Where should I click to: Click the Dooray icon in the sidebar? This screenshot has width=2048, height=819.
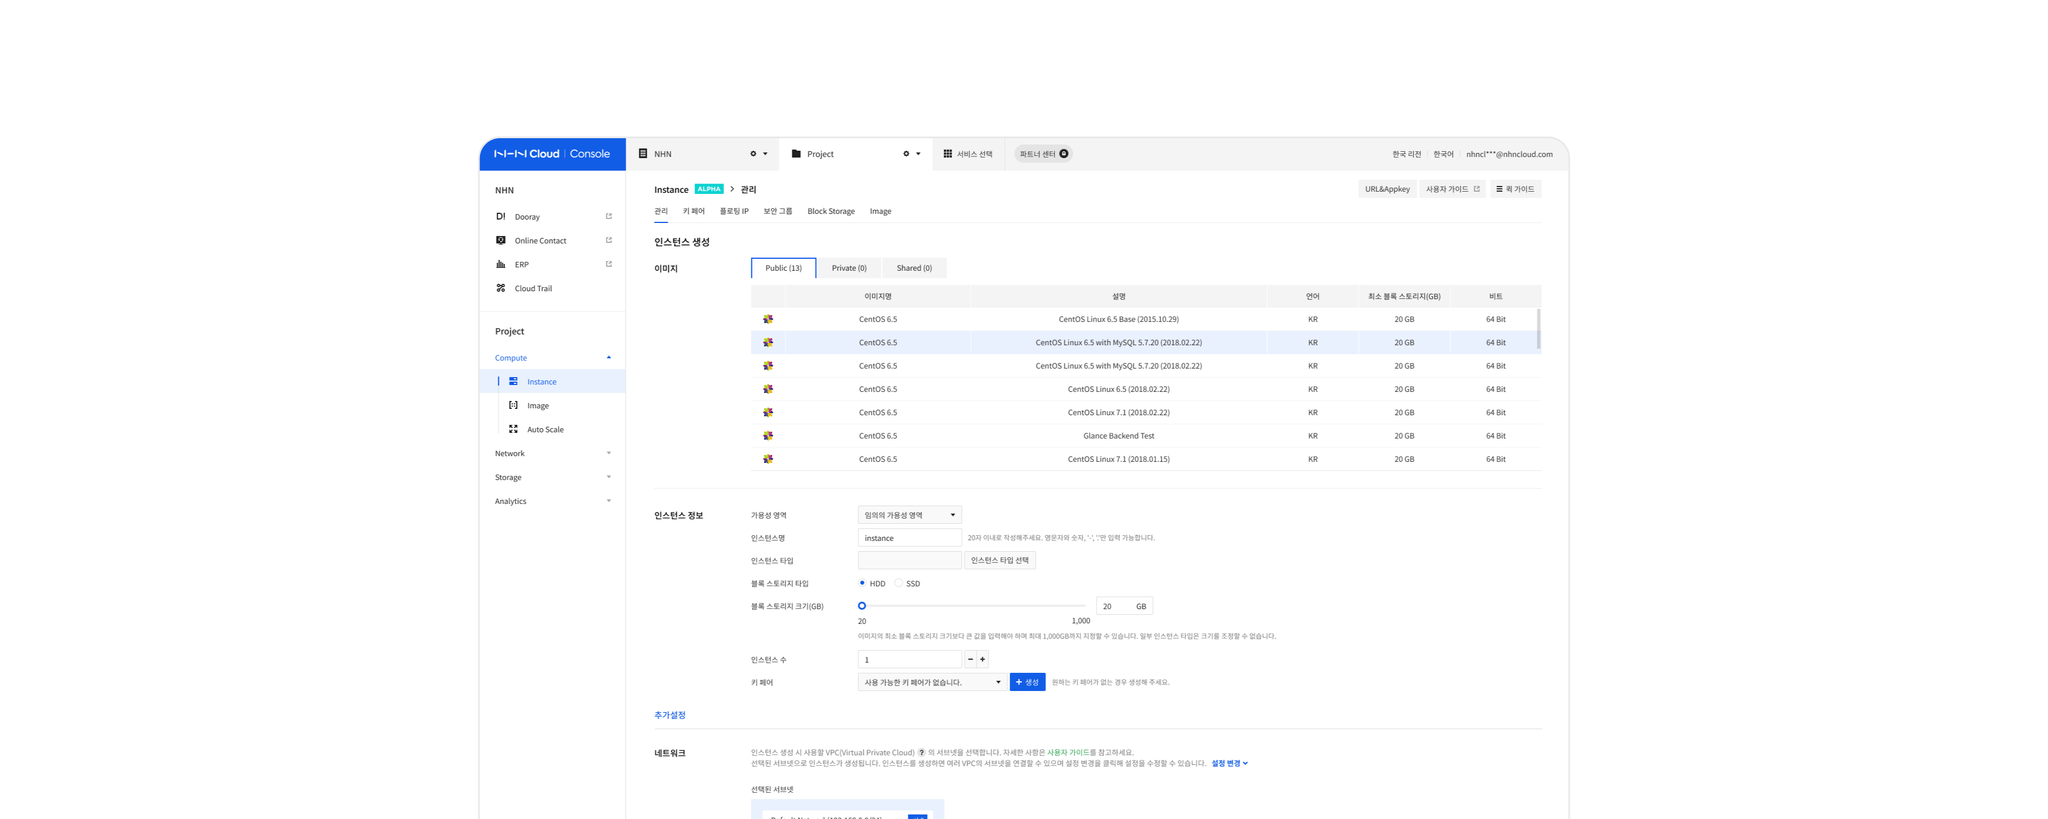point(501,216)
